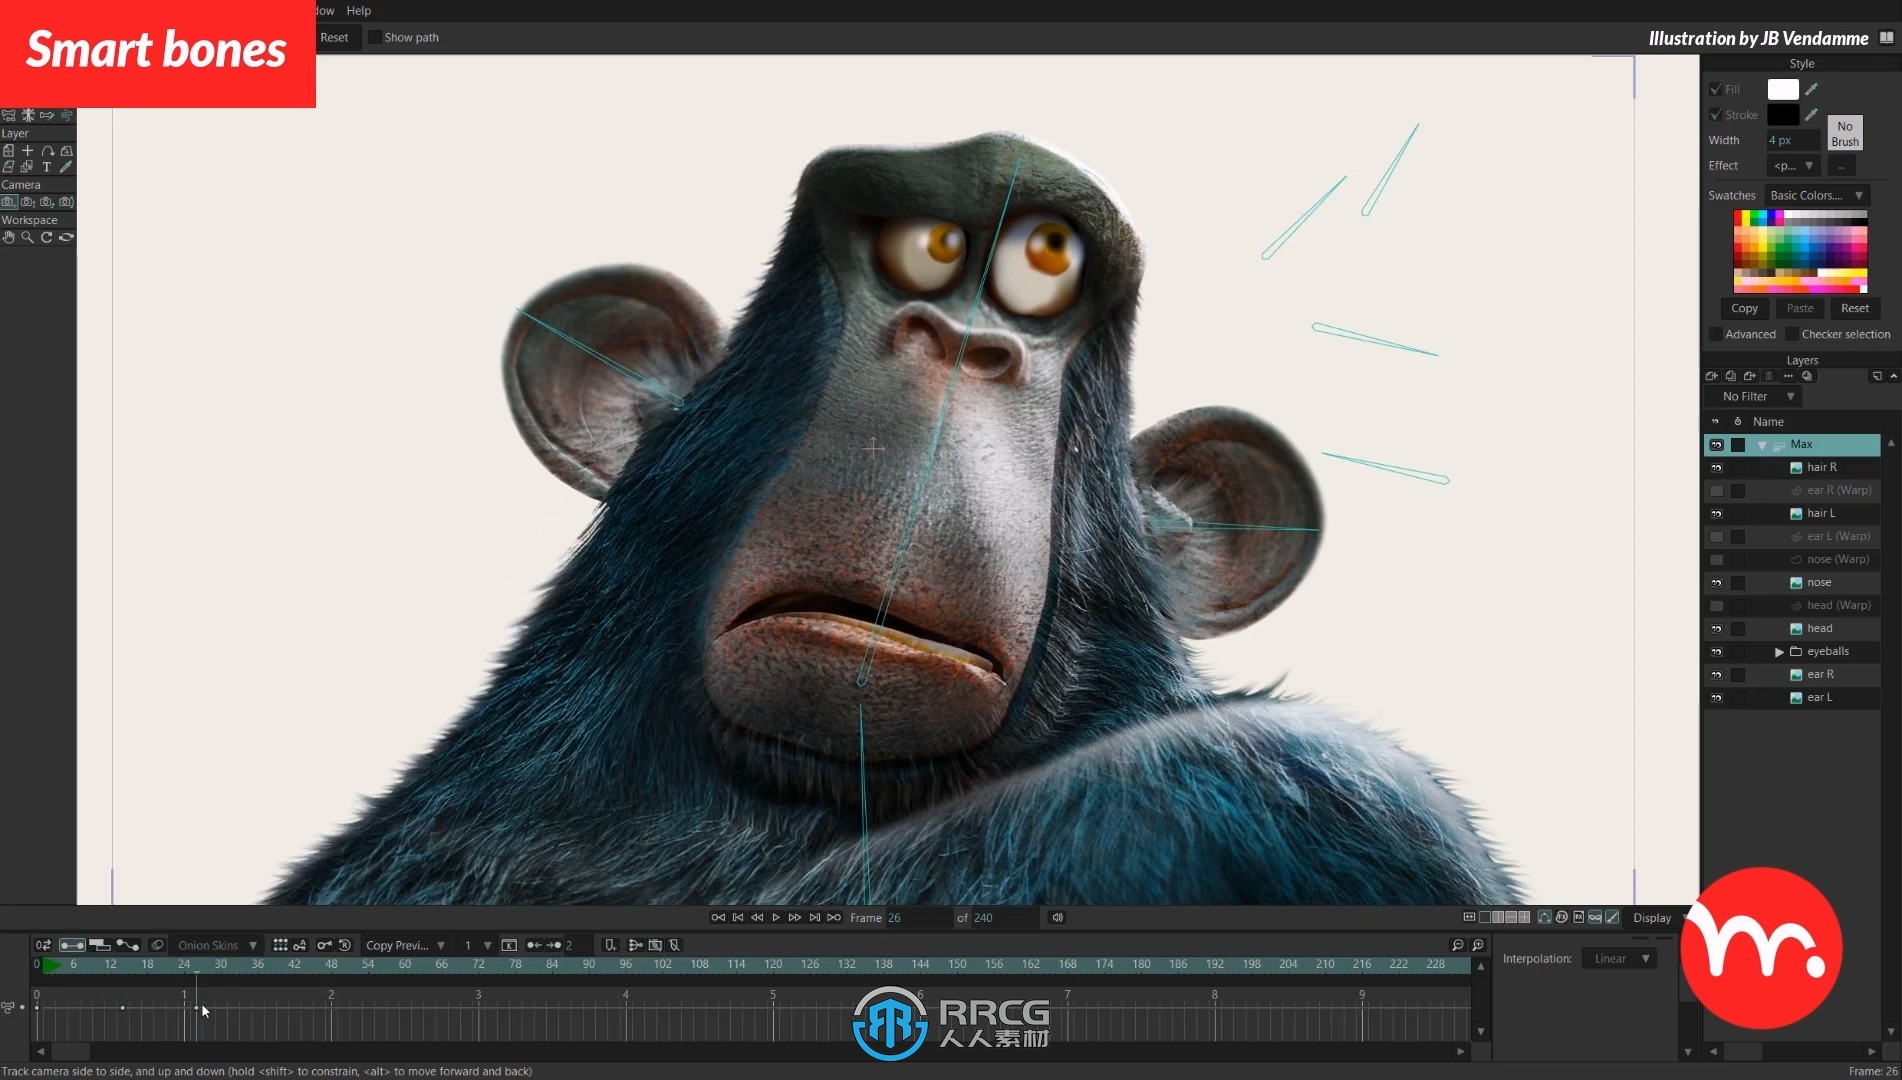Viewport: 1902px width, 1080px height.
Task: Open the Copy Previous dropdown
Action: coord(405,945)
